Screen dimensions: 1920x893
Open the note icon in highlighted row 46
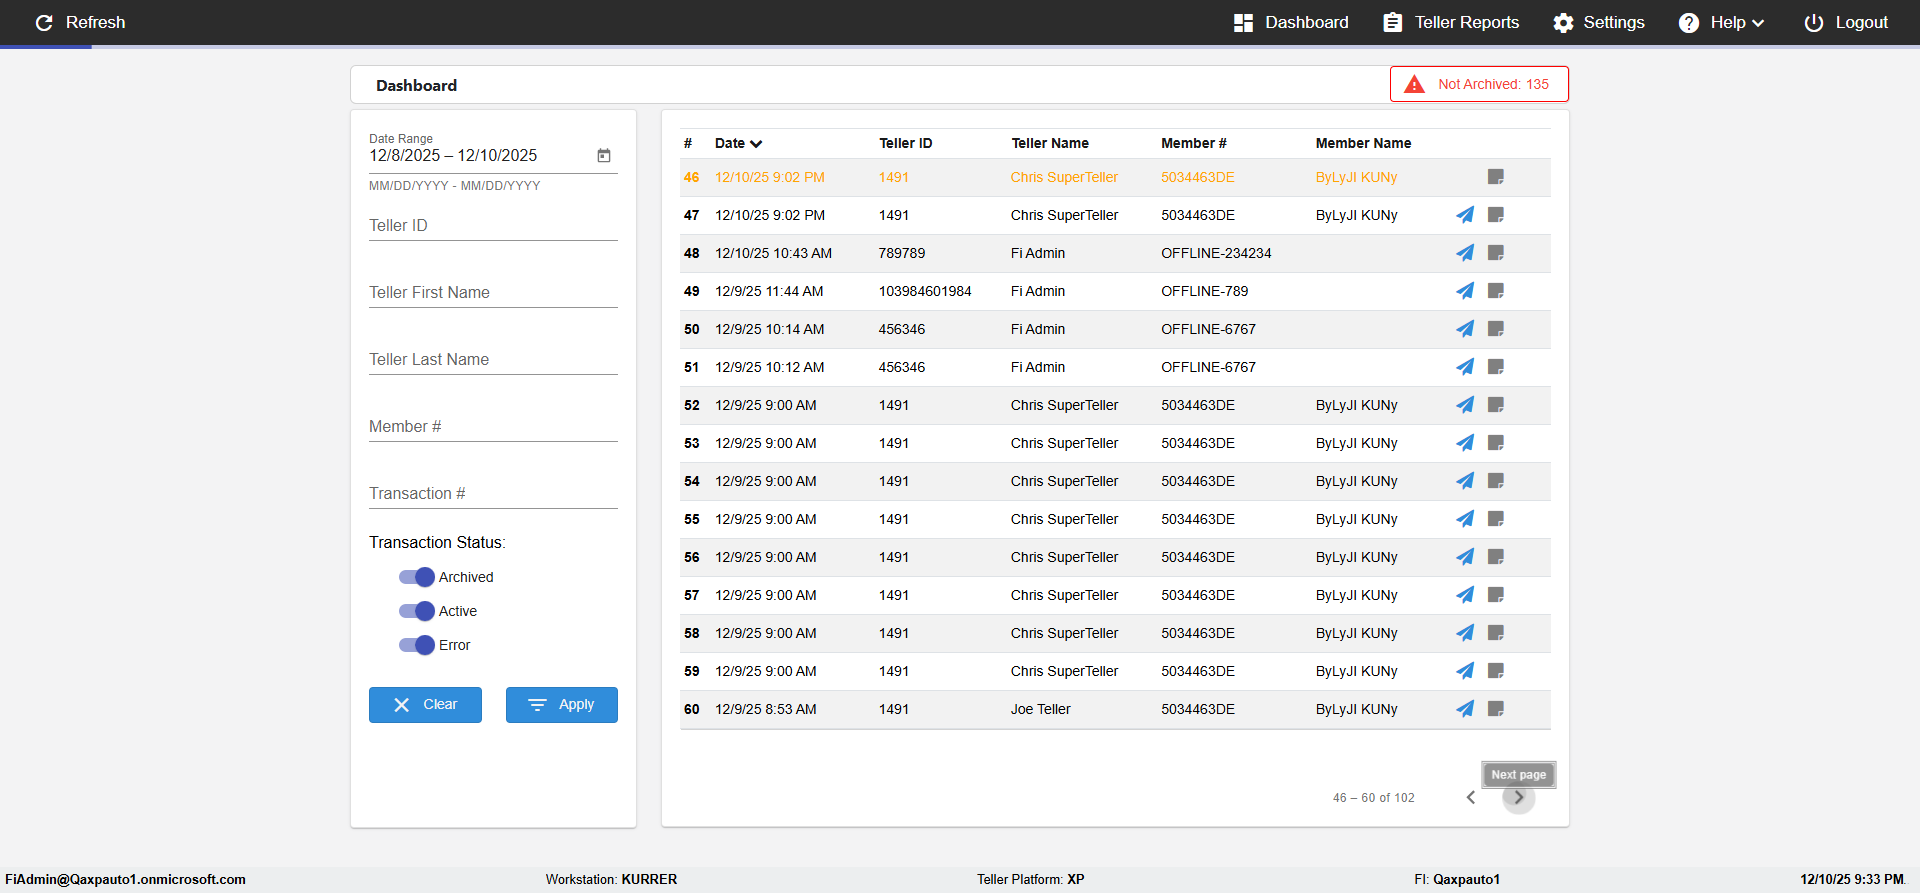click(x=1496, y=177)
